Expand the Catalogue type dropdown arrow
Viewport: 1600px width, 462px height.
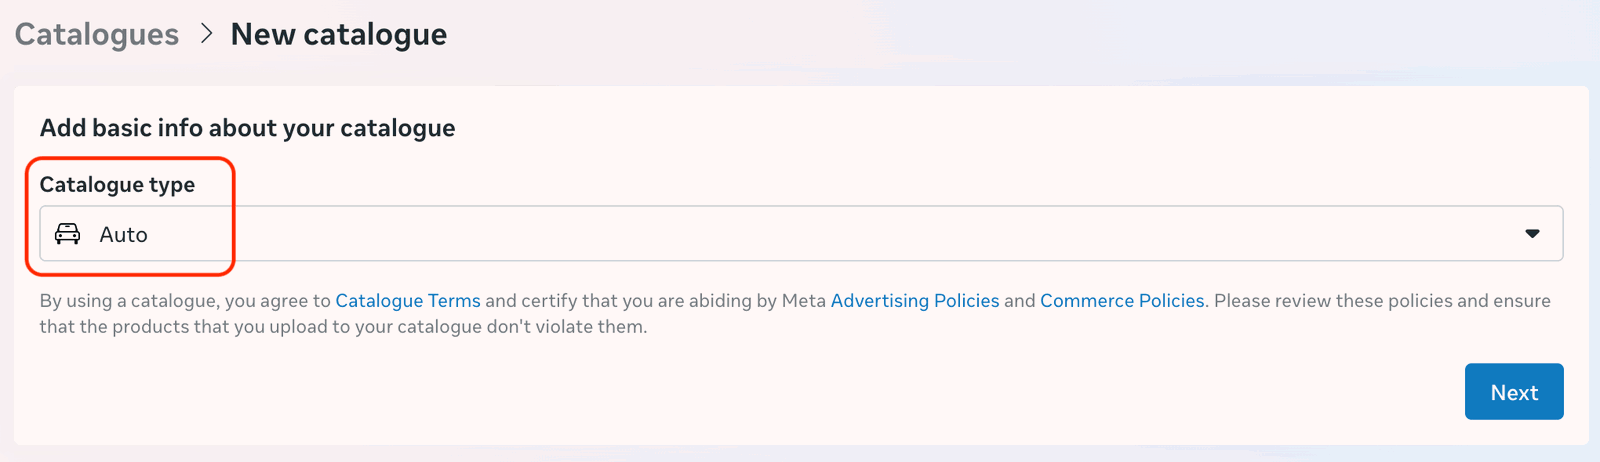(1531, 234)
